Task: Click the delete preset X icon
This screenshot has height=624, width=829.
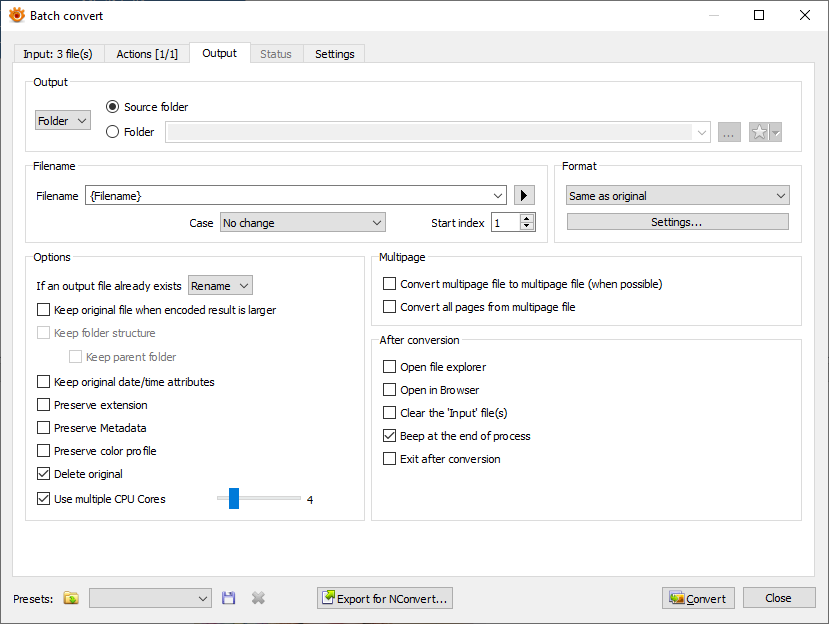Action: (258, 598)
